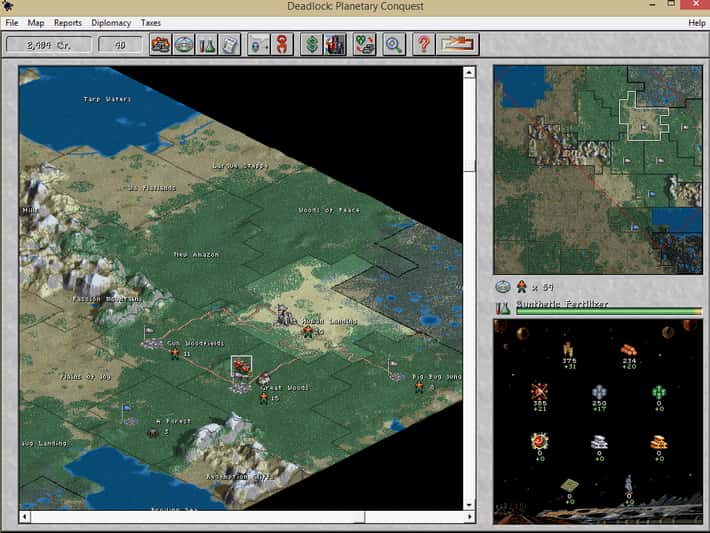
Task: Click the Synthetic Fertilizer research label
Action: tap(562, 304)
